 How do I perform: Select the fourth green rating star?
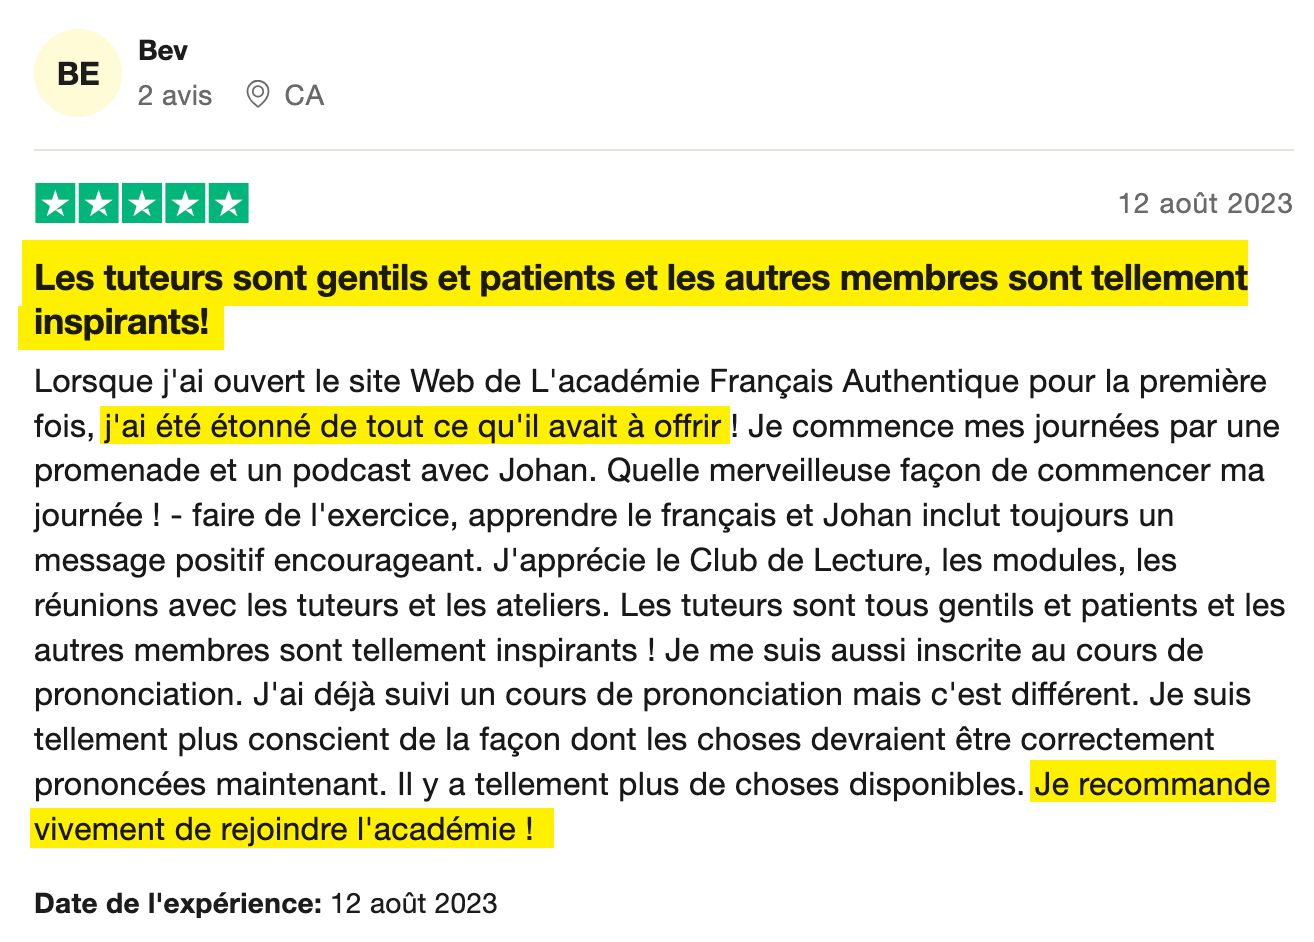click(185, 204)
